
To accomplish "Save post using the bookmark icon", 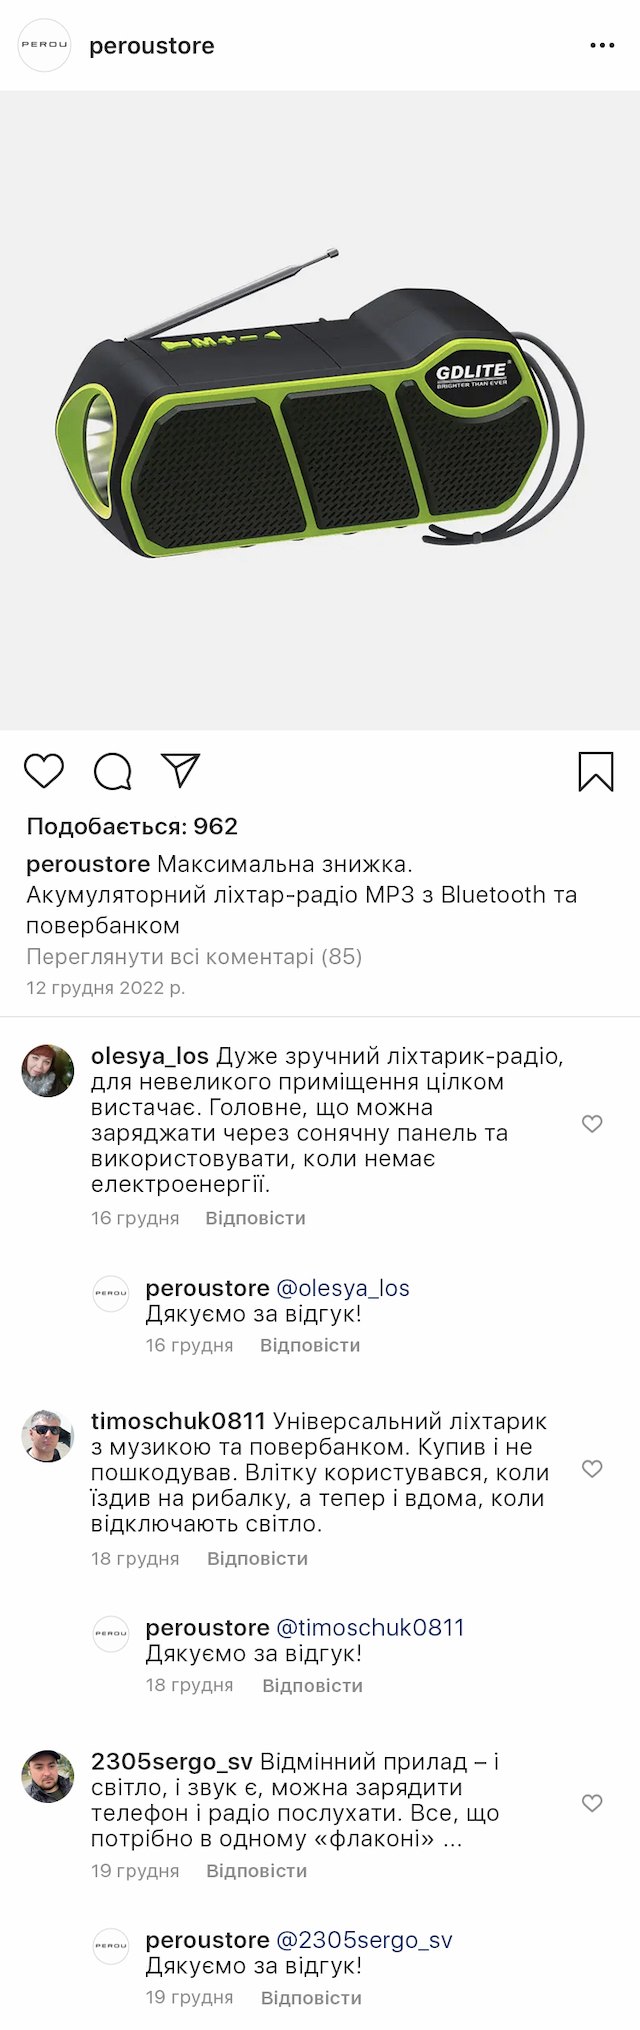I will 595,771.
